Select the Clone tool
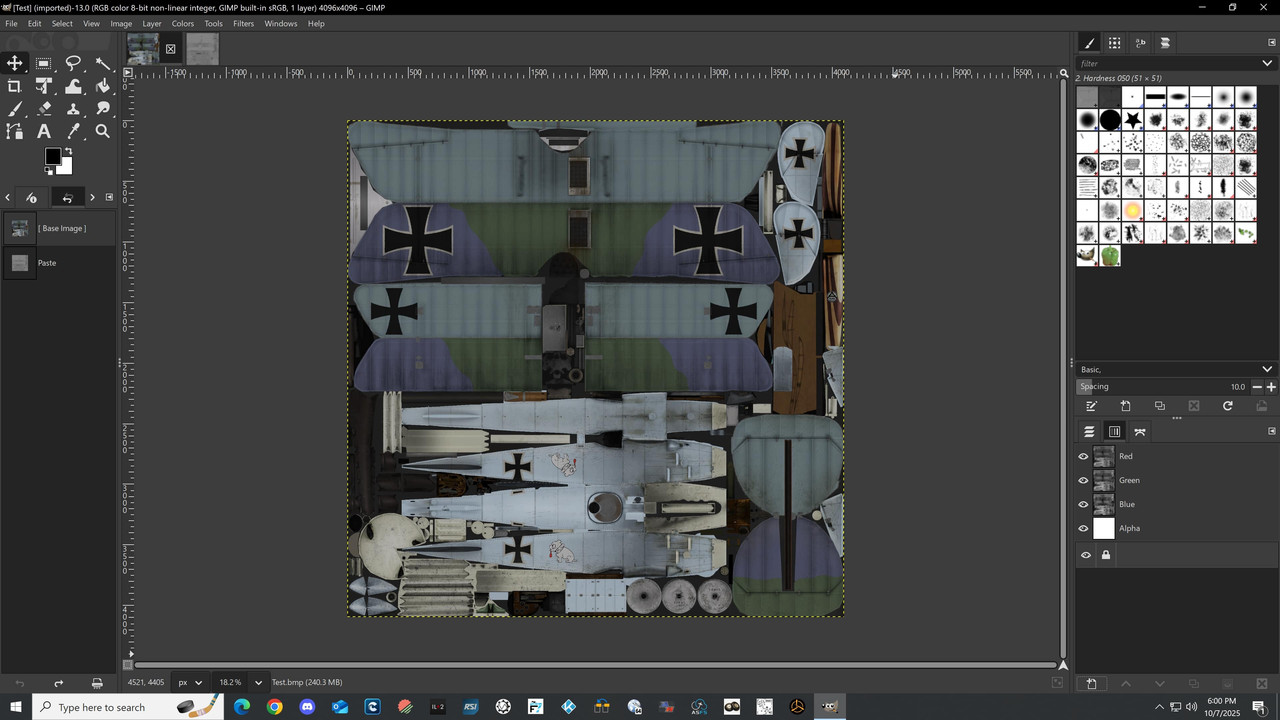The height and width of the screenshot is (720, 1280). 73,107
